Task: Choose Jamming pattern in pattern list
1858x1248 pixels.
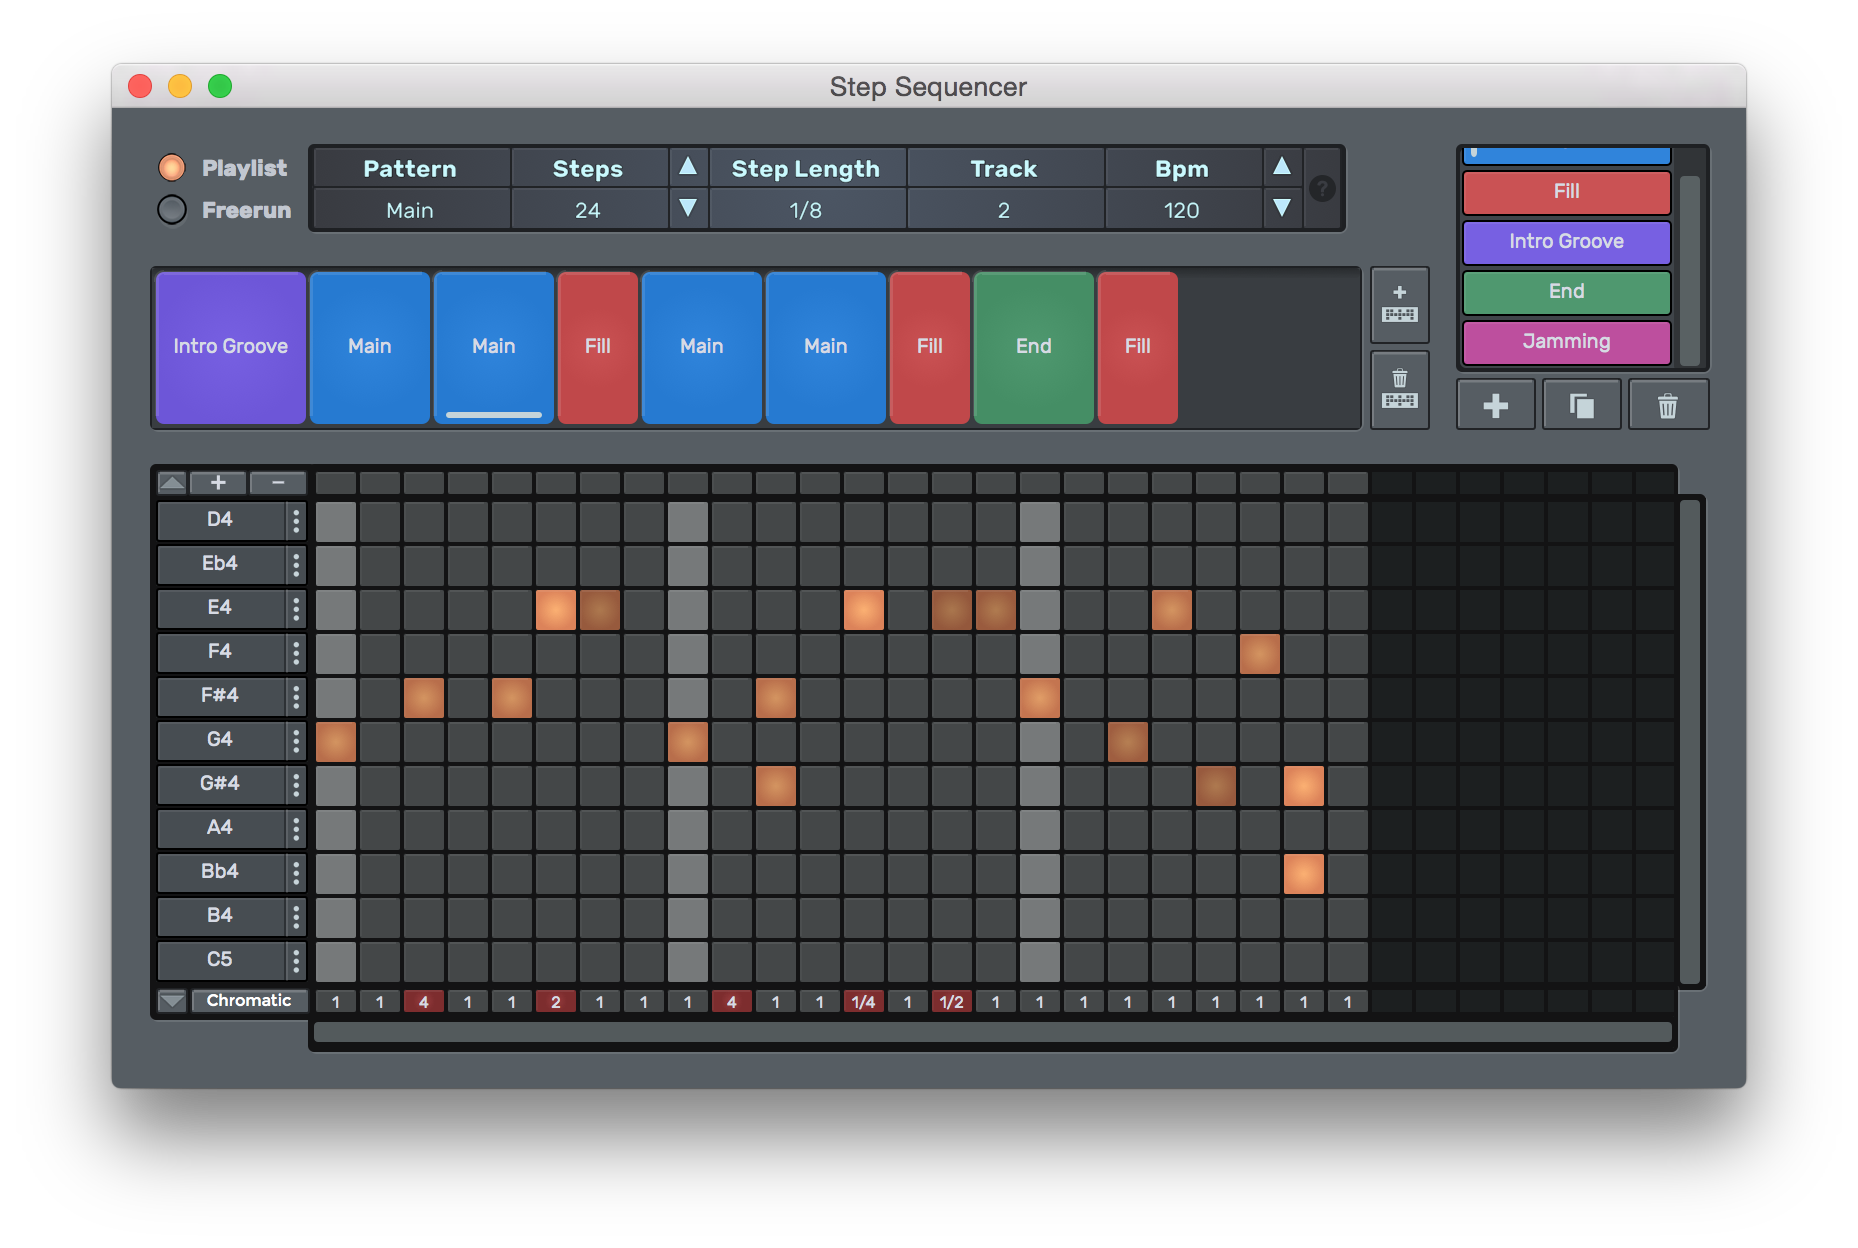Action: [1567, 342]
